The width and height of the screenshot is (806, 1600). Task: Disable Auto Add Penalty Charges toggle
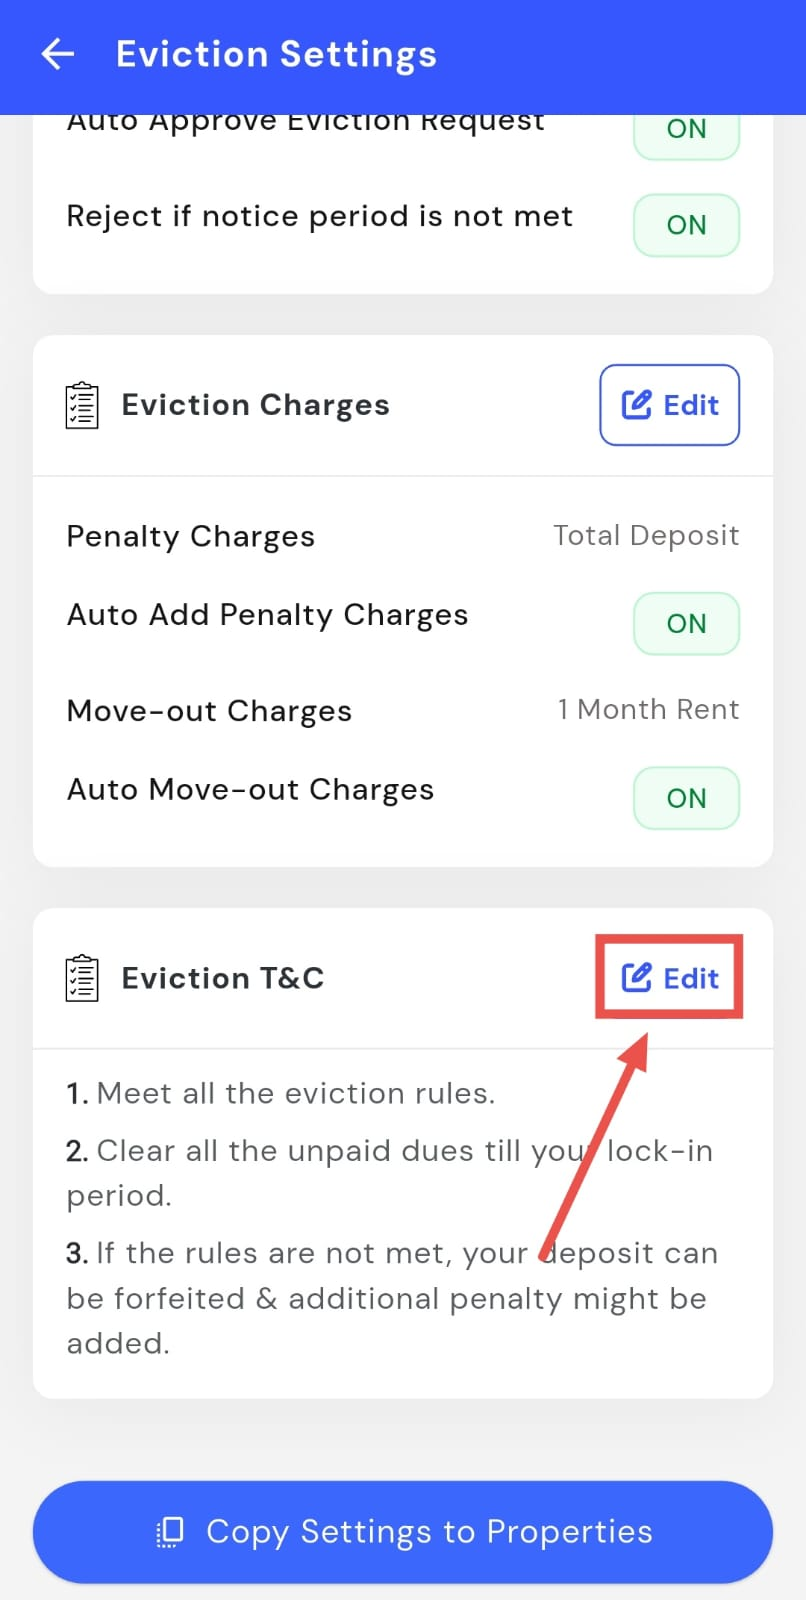(686, 624)
